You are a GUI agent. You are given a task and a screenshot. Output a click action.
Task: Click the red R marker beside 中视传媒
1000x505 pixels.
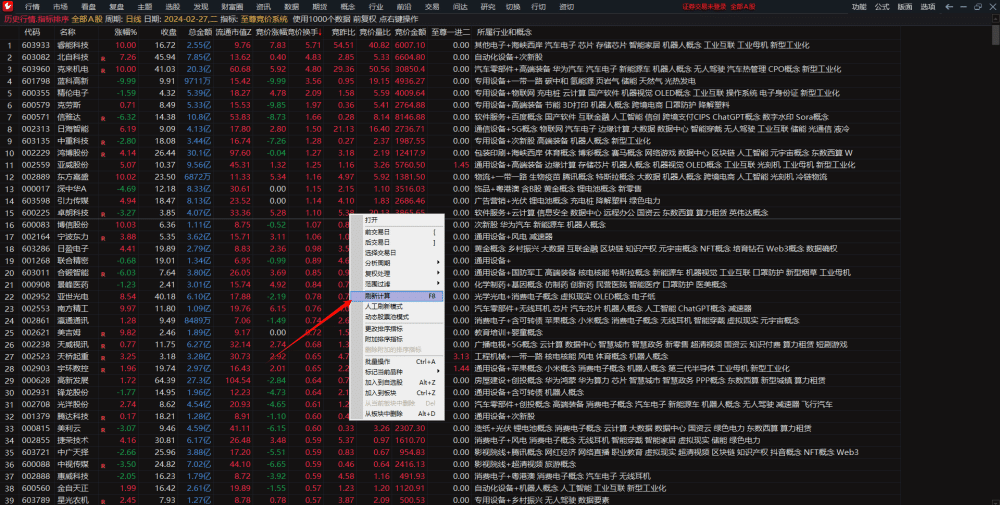103,465
